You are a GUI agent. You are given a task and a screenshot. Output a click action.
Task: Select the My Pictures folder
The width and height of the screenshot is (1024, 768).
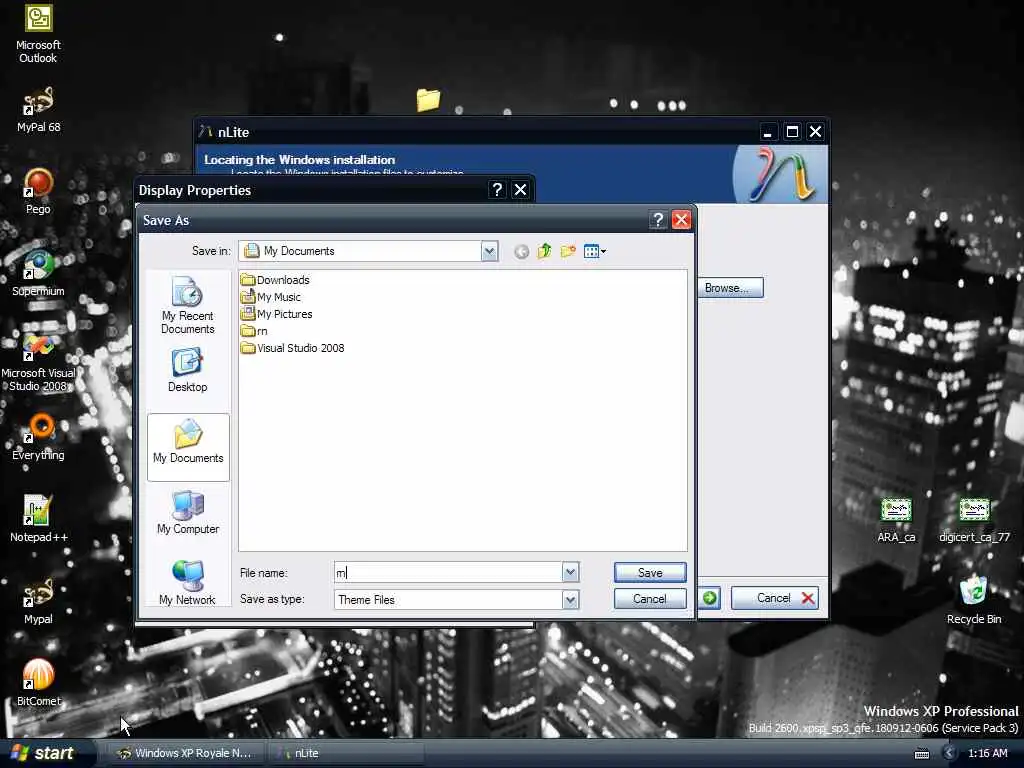tap(276, 314)
